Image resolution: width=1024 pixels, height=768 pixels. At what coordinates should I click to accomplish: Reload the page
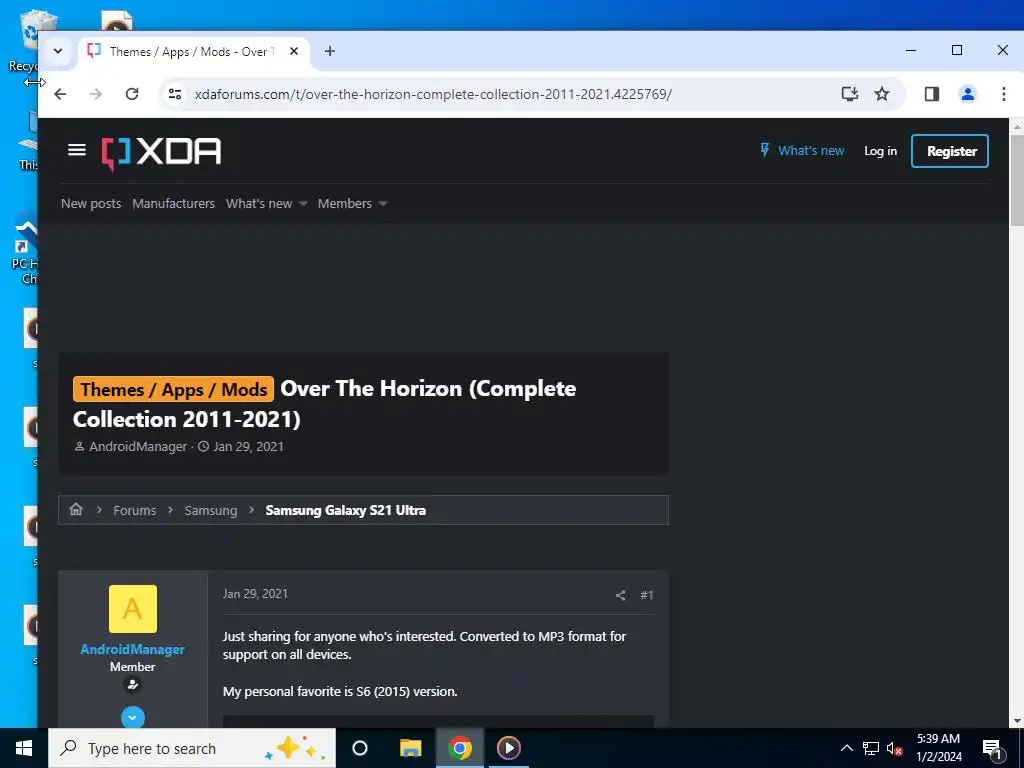point(132,94)
